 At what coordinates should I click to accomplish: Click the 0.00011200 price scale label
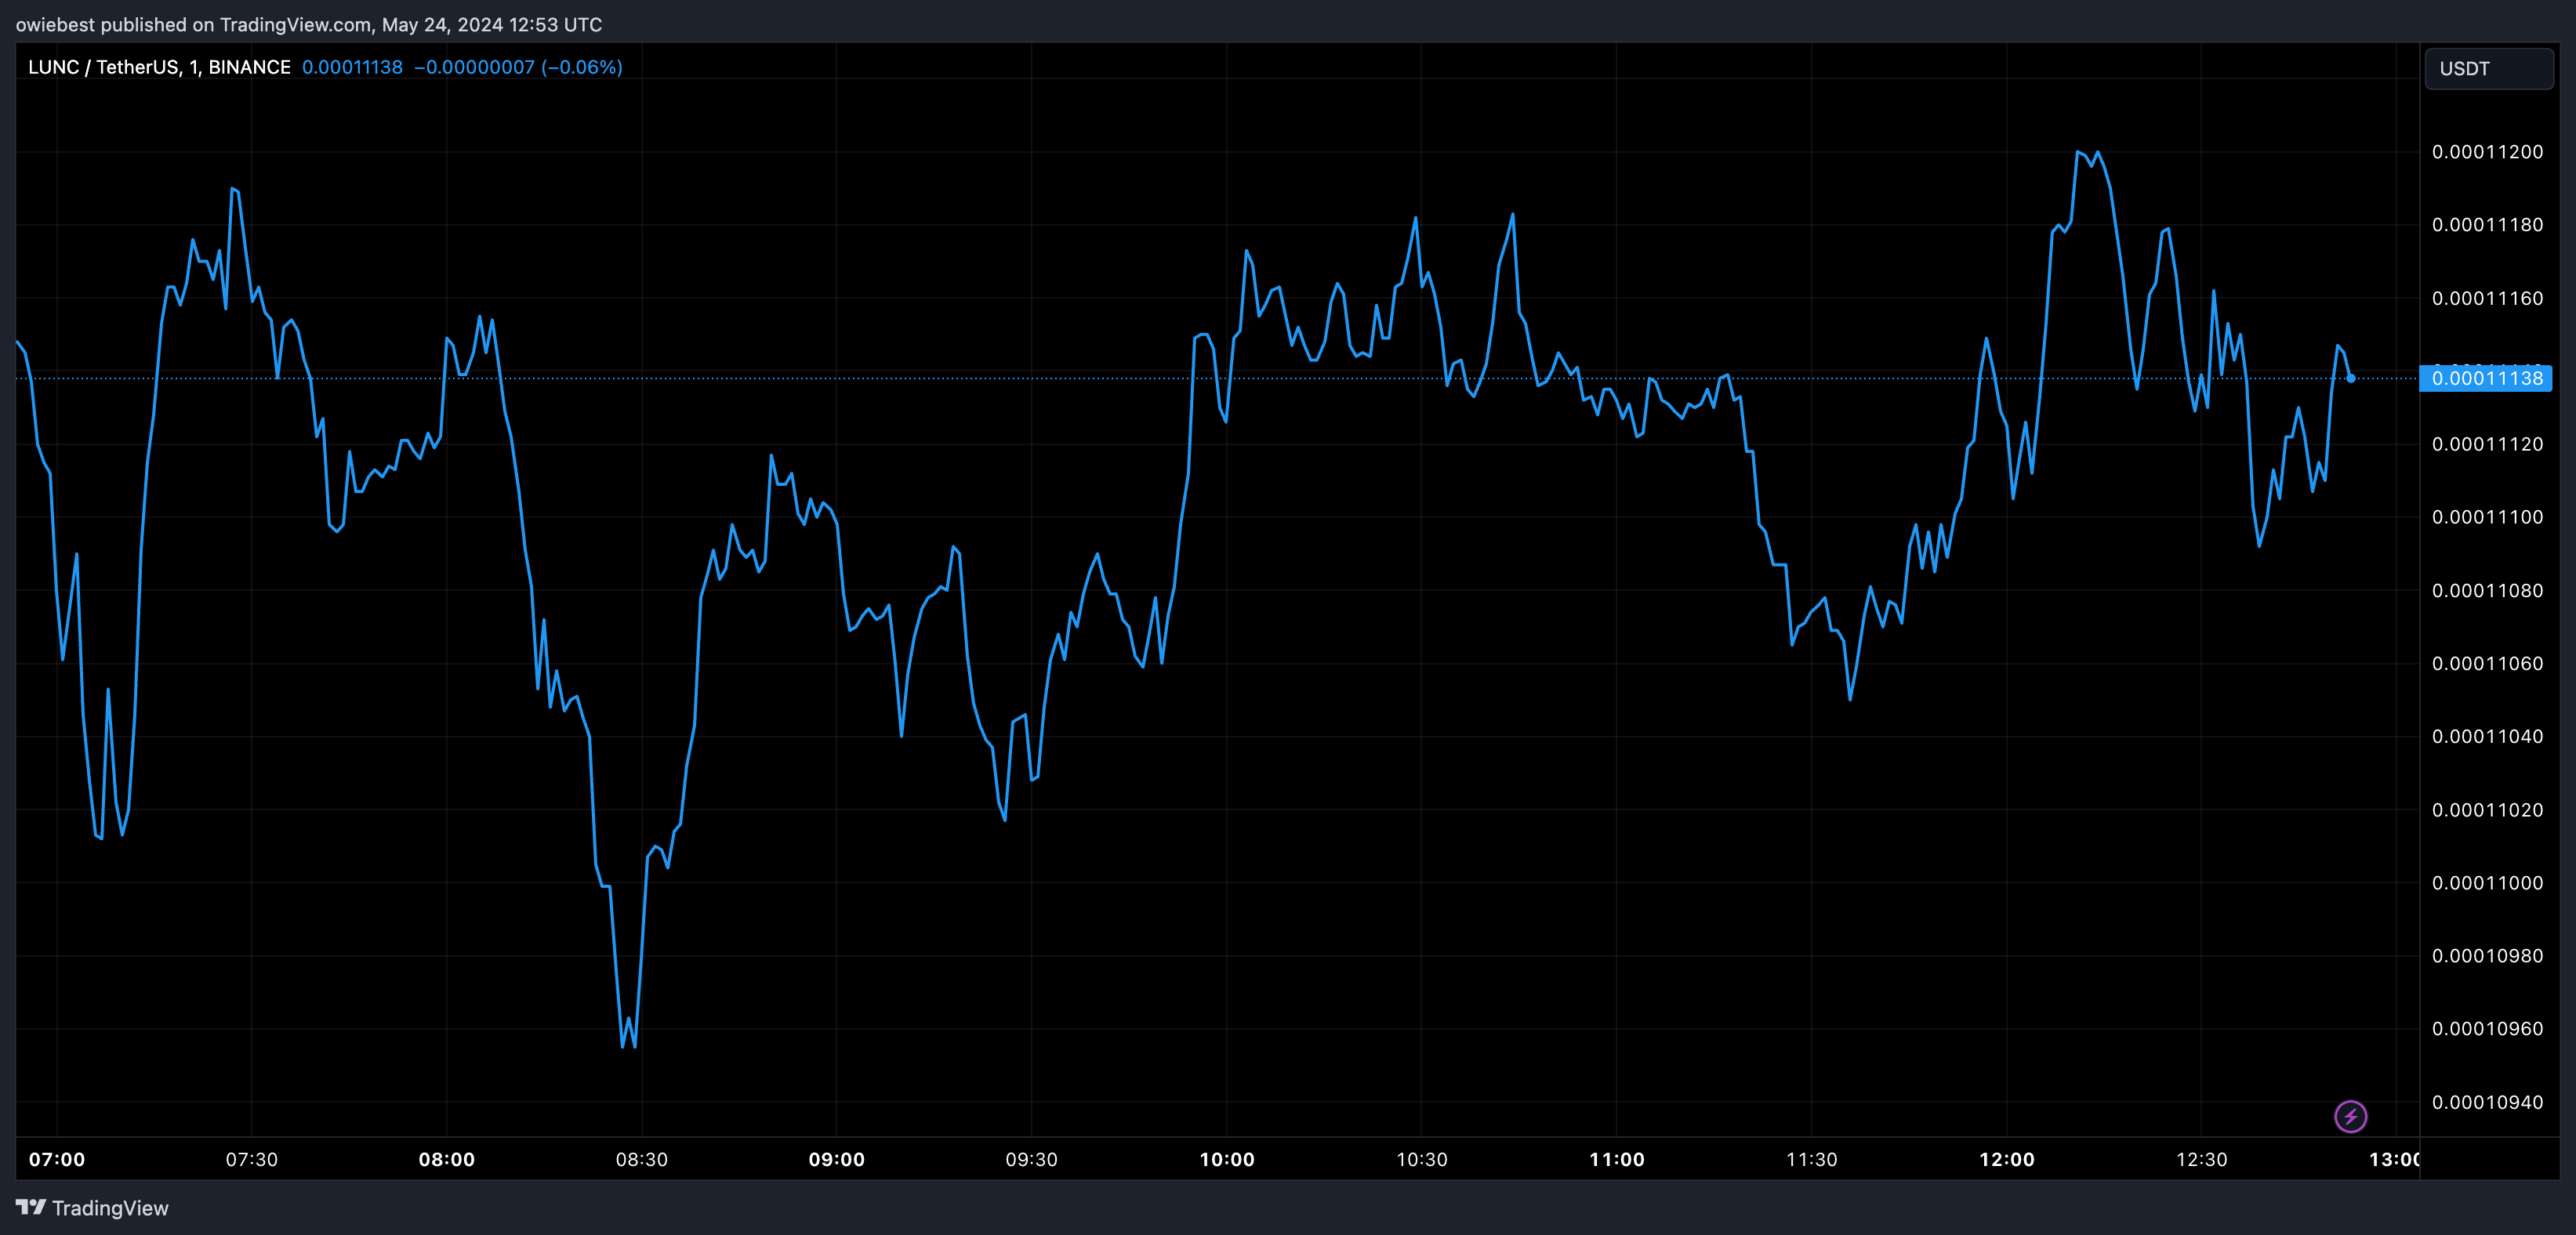tap(2487, 152)
